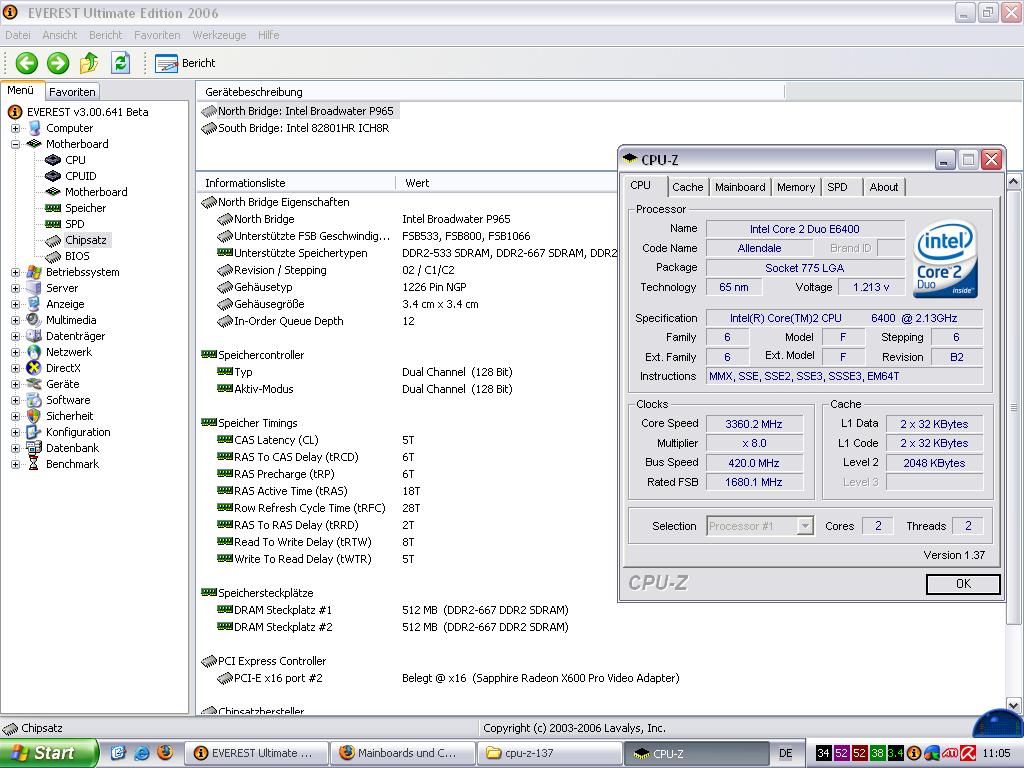Click the green Back arrow toolbar icon
Screen dimensions: 1024x768
pos(27,63)
